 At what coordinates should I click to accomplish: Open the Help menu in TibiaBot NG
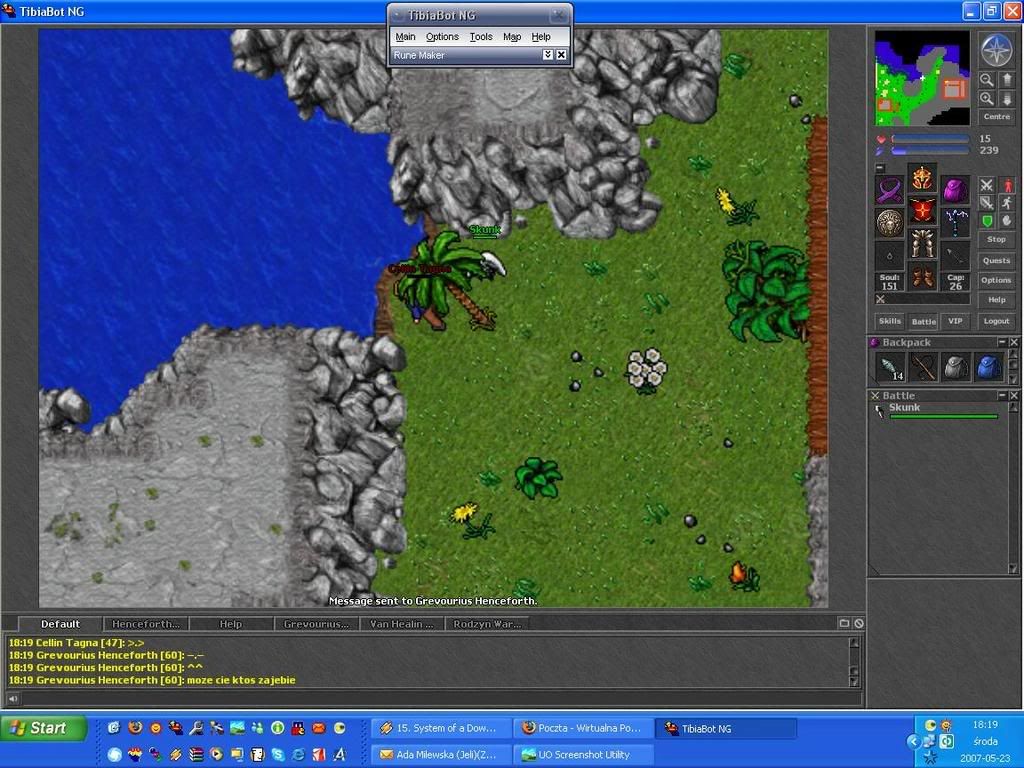[x=541, y=37]
